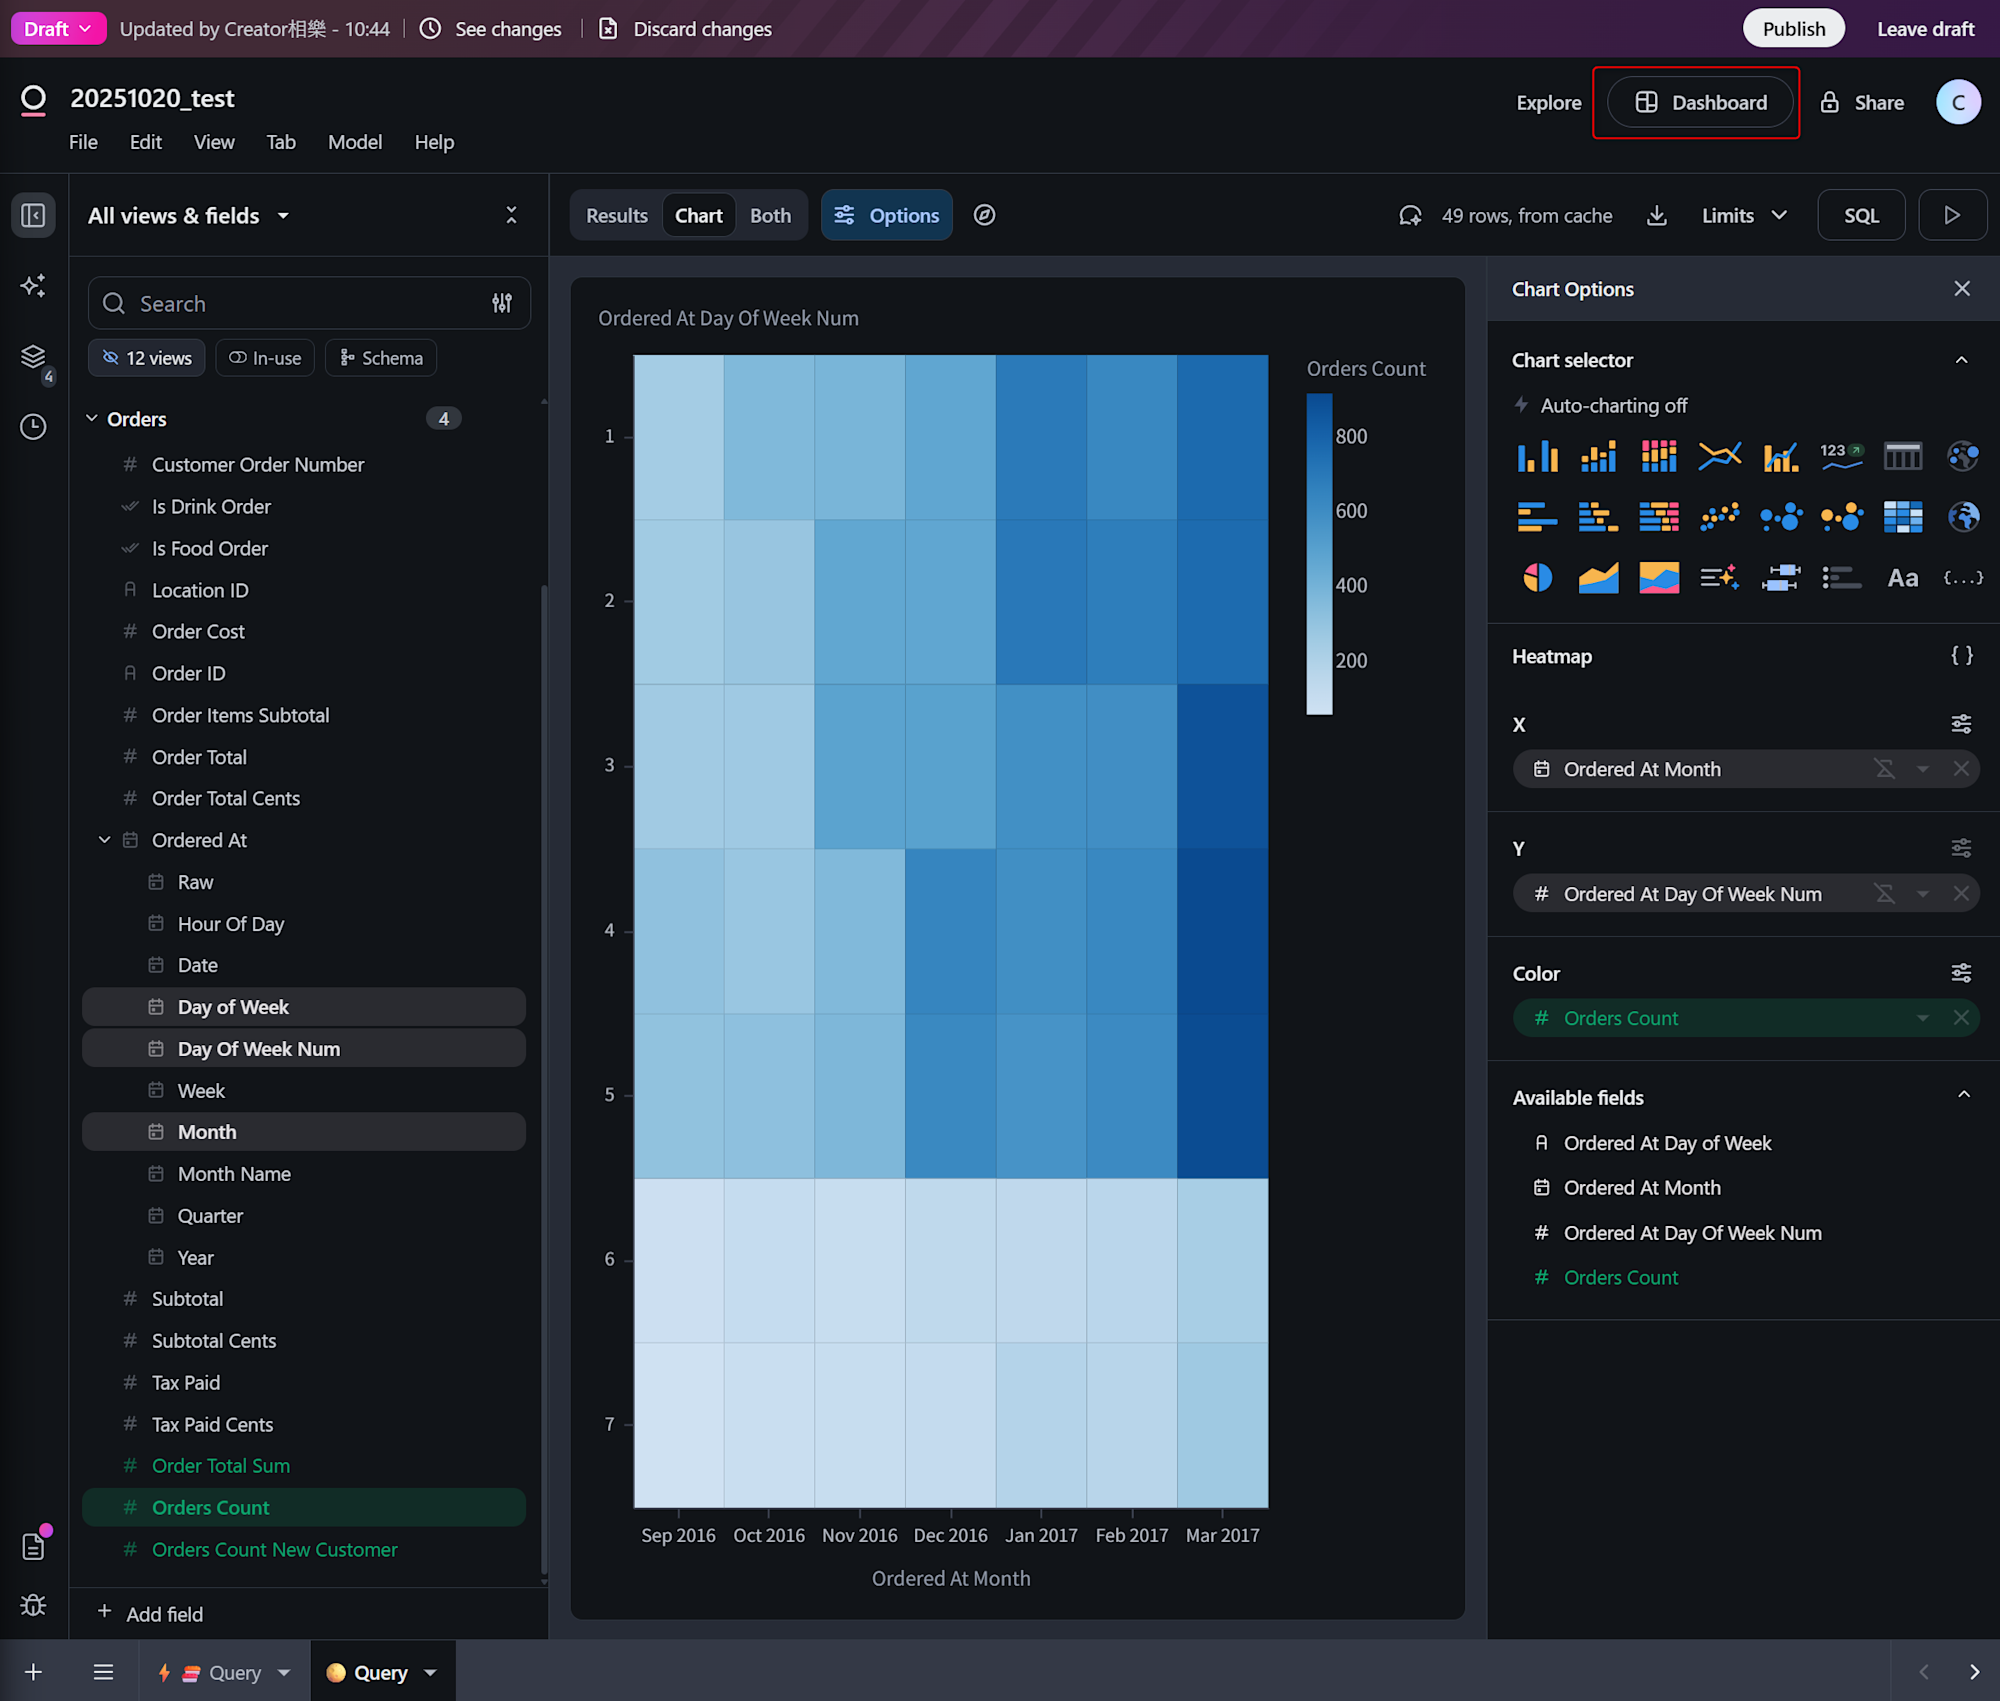Run the query with play button
Image resolution: width=2000 pixels, height=1701 pixels.
tap(1951, 215)
